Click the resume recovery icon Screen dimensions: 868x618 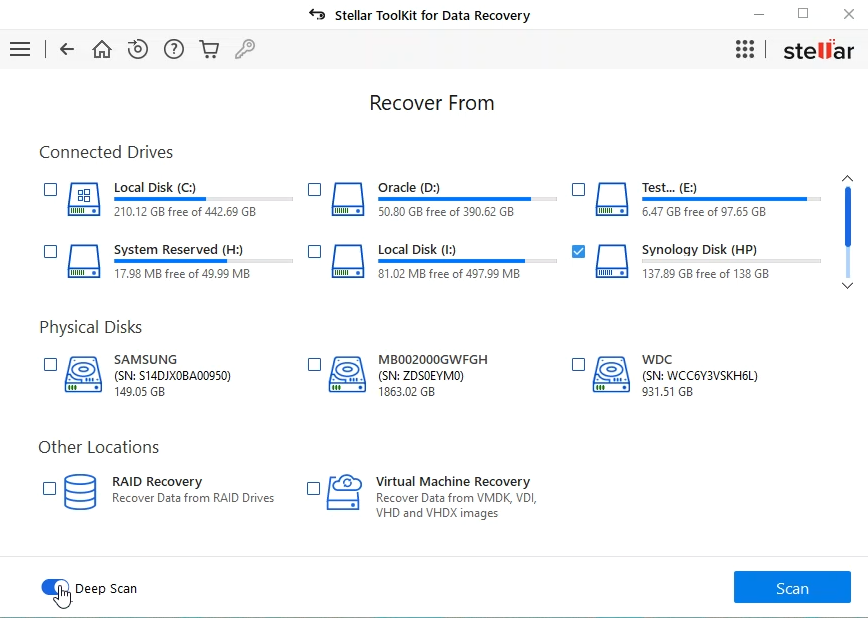click(x=137, y=49)
